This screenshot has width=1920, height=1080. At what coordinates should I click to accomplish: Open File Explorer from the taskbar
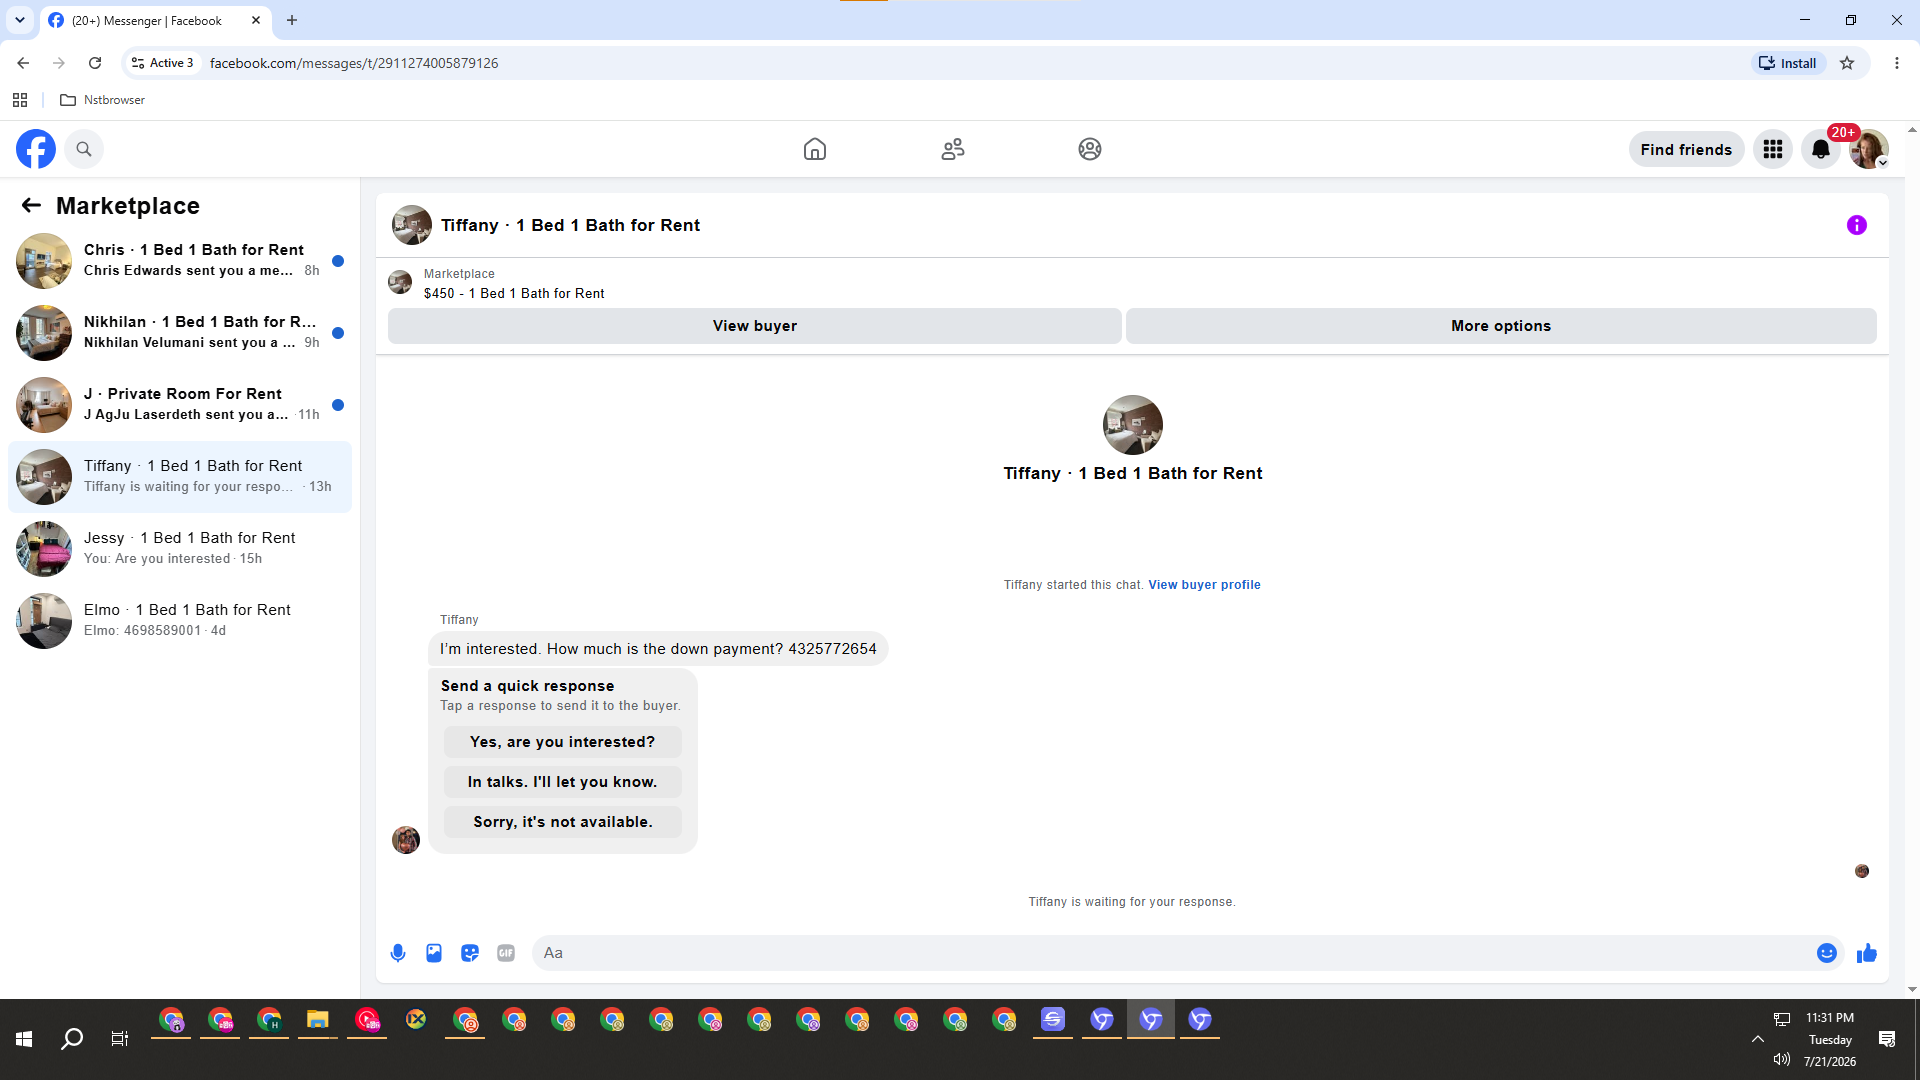318,1020
